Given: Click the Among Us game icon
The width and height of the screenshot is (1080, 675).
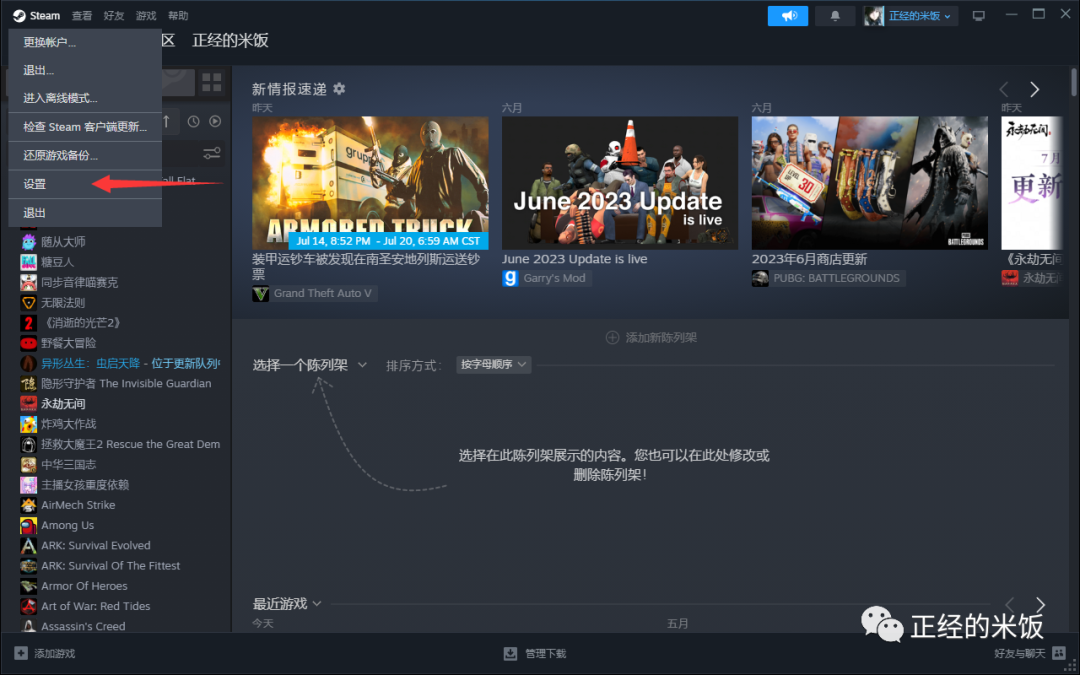Looking at the screenshot, I should pyautogui.click(x=28, y=526).
